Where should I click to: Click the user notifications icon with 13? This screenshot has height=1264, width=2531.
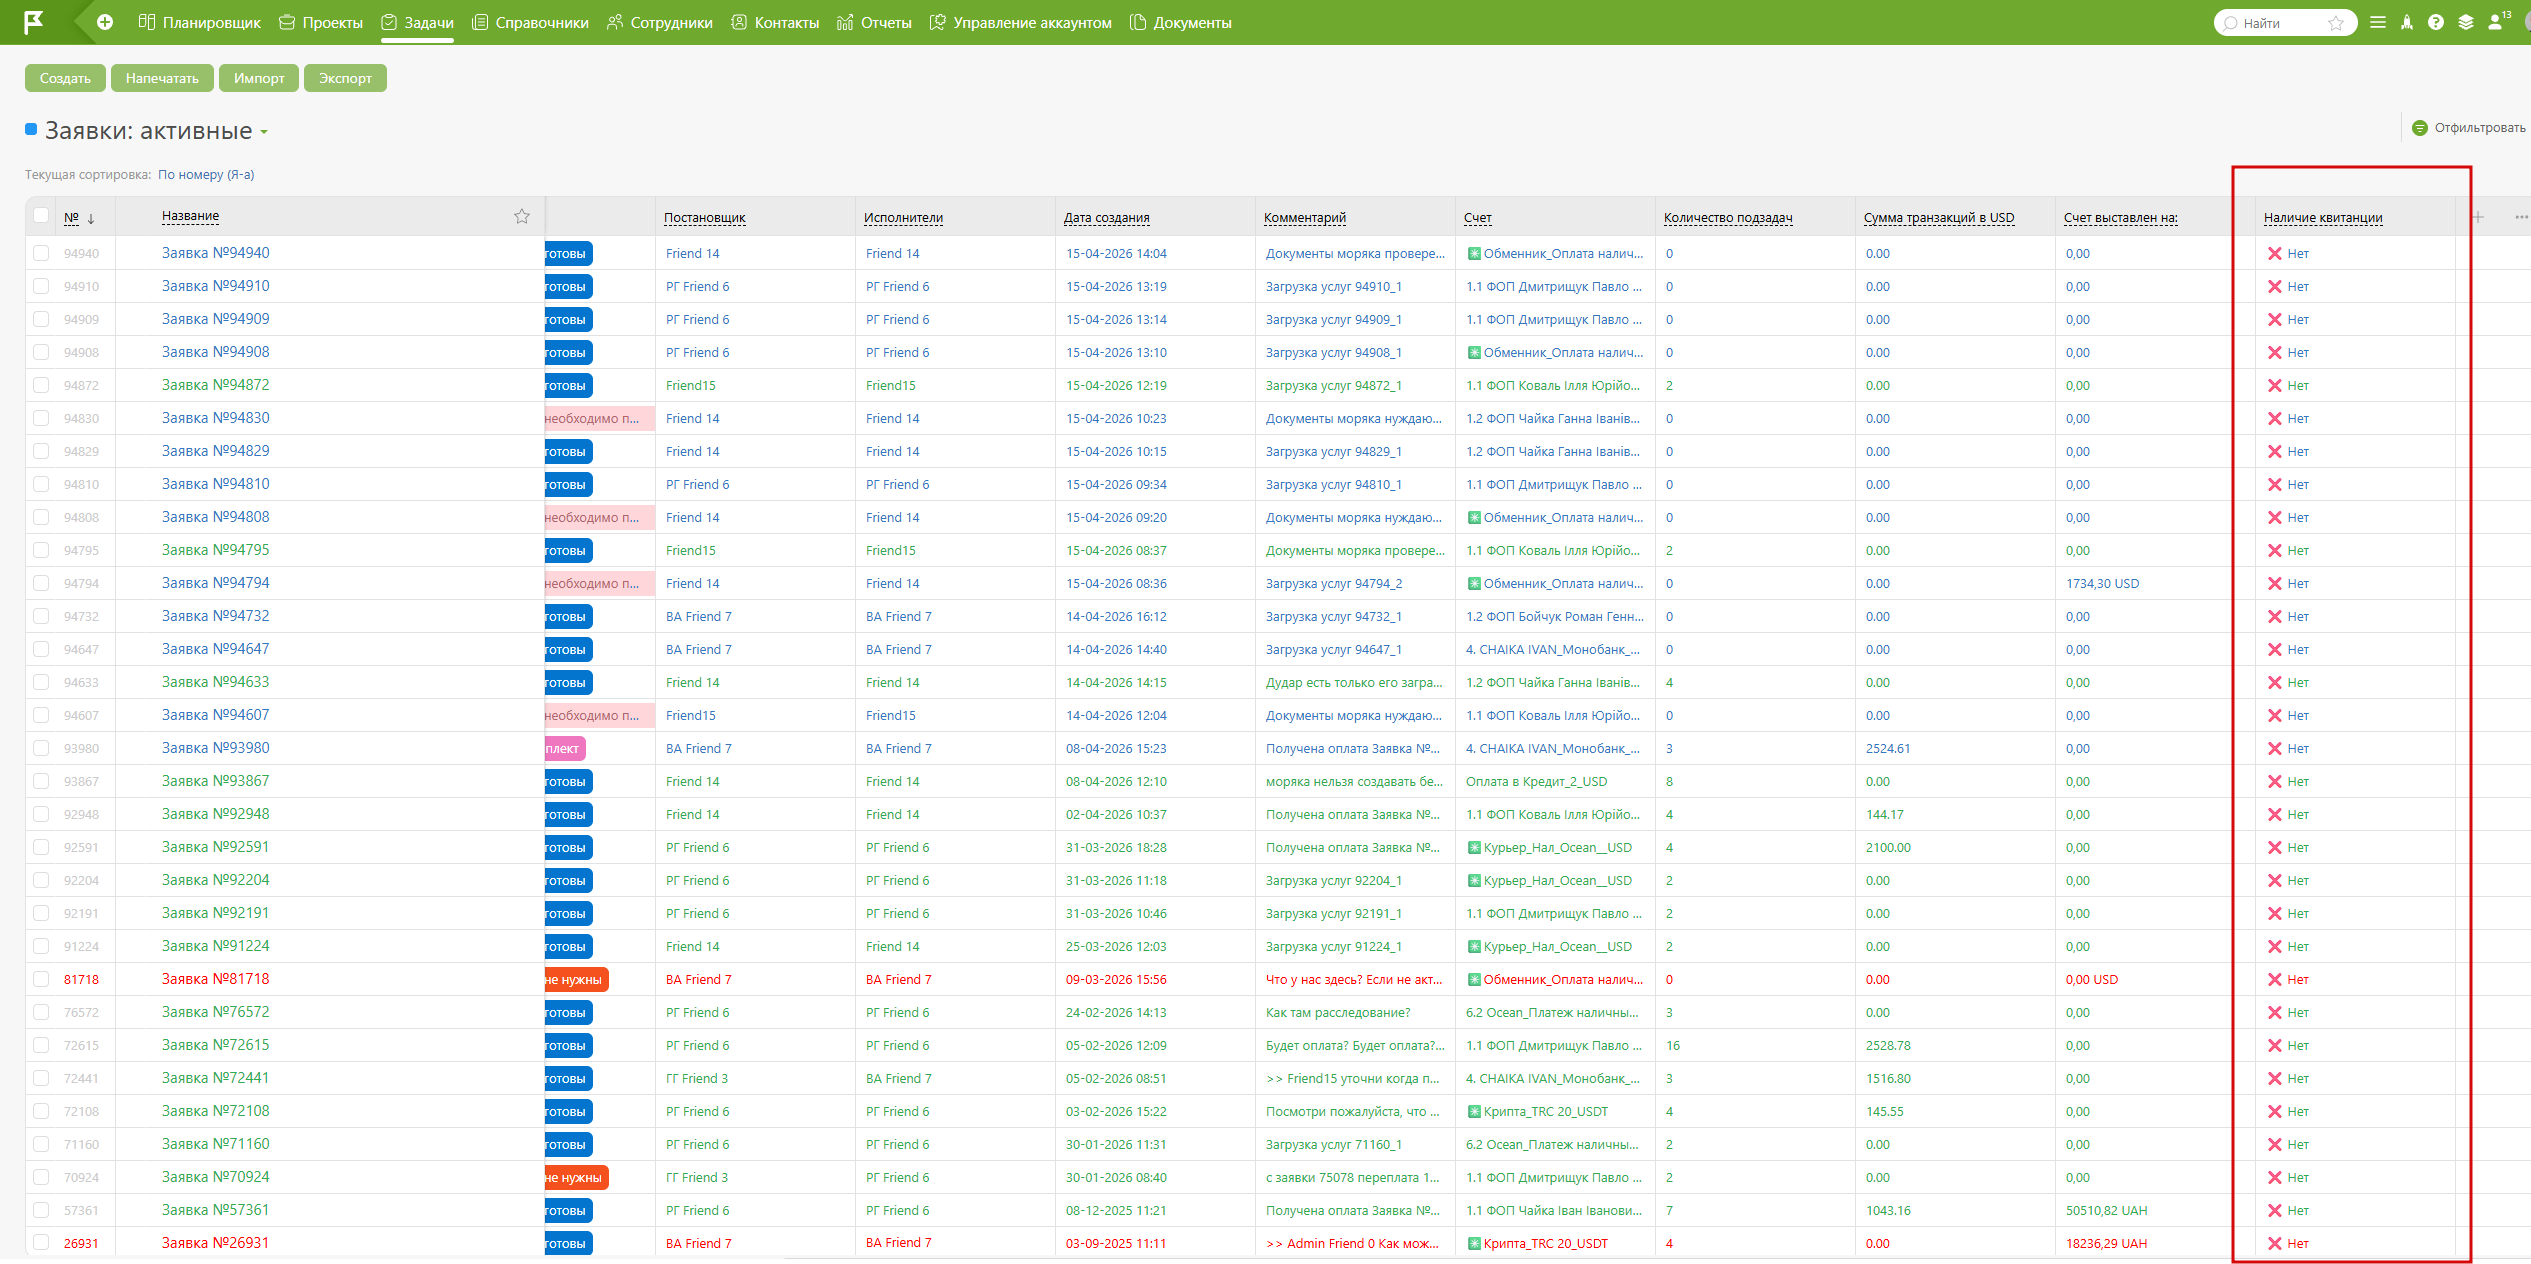[2497, 22]
